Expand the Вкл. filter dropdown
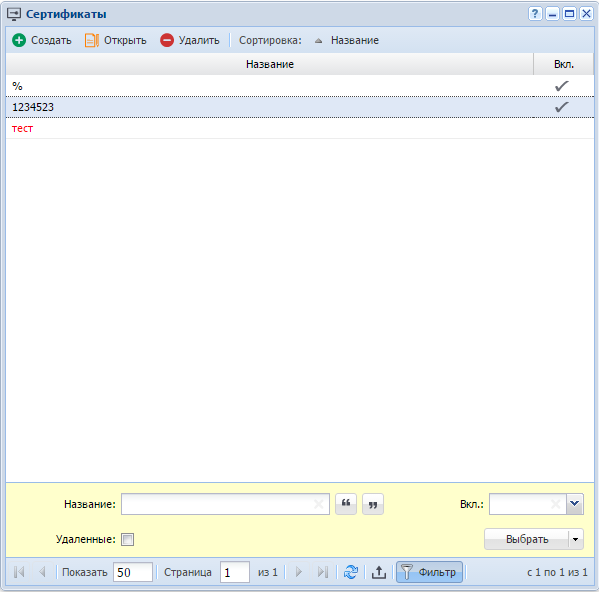The width and height of the screenshot is (599, 592). (x=575, y=504)
